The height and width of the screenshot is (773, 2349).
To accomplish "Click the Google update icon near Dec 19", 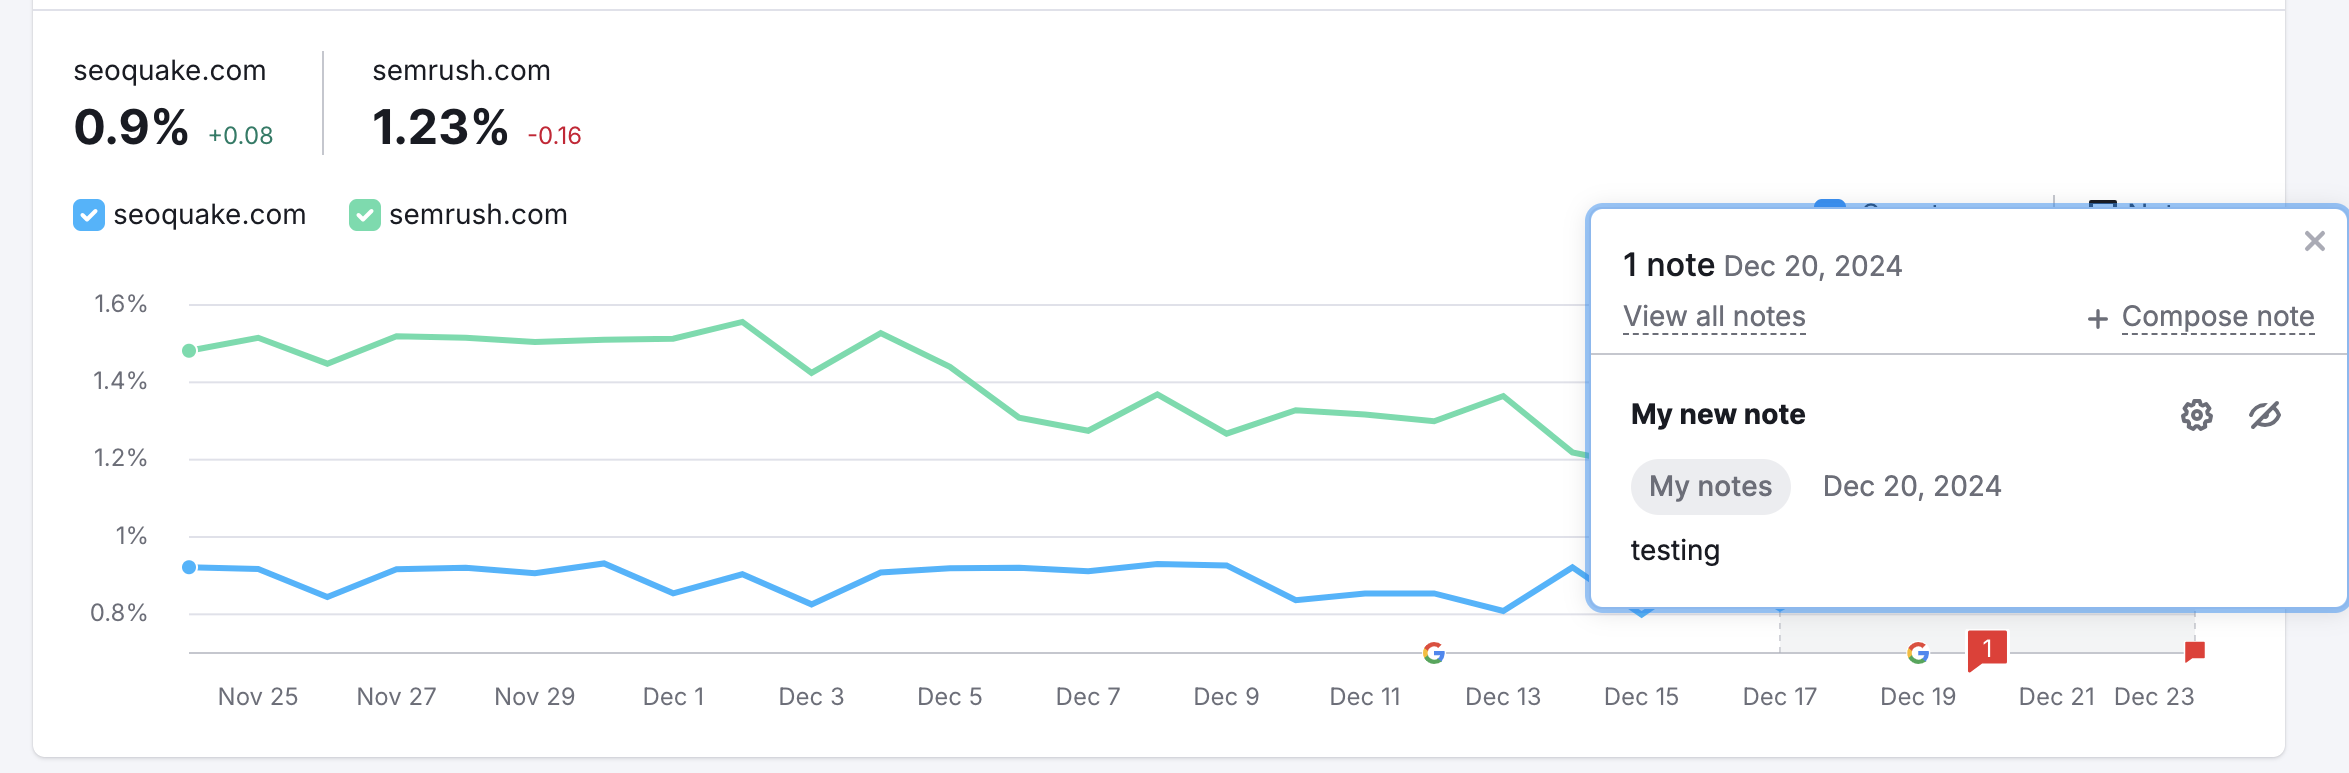I will (x=1917, y=653).
